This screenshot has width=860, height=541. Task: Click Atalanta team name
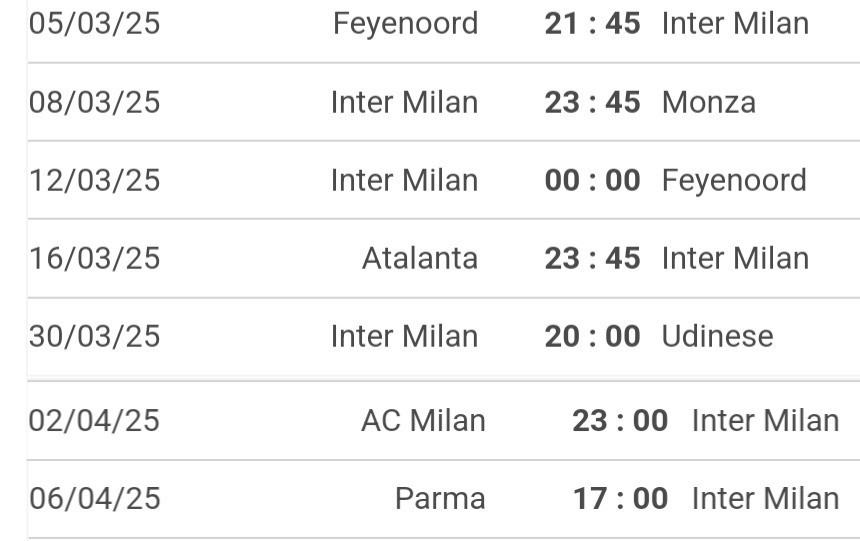coord(419,258)
